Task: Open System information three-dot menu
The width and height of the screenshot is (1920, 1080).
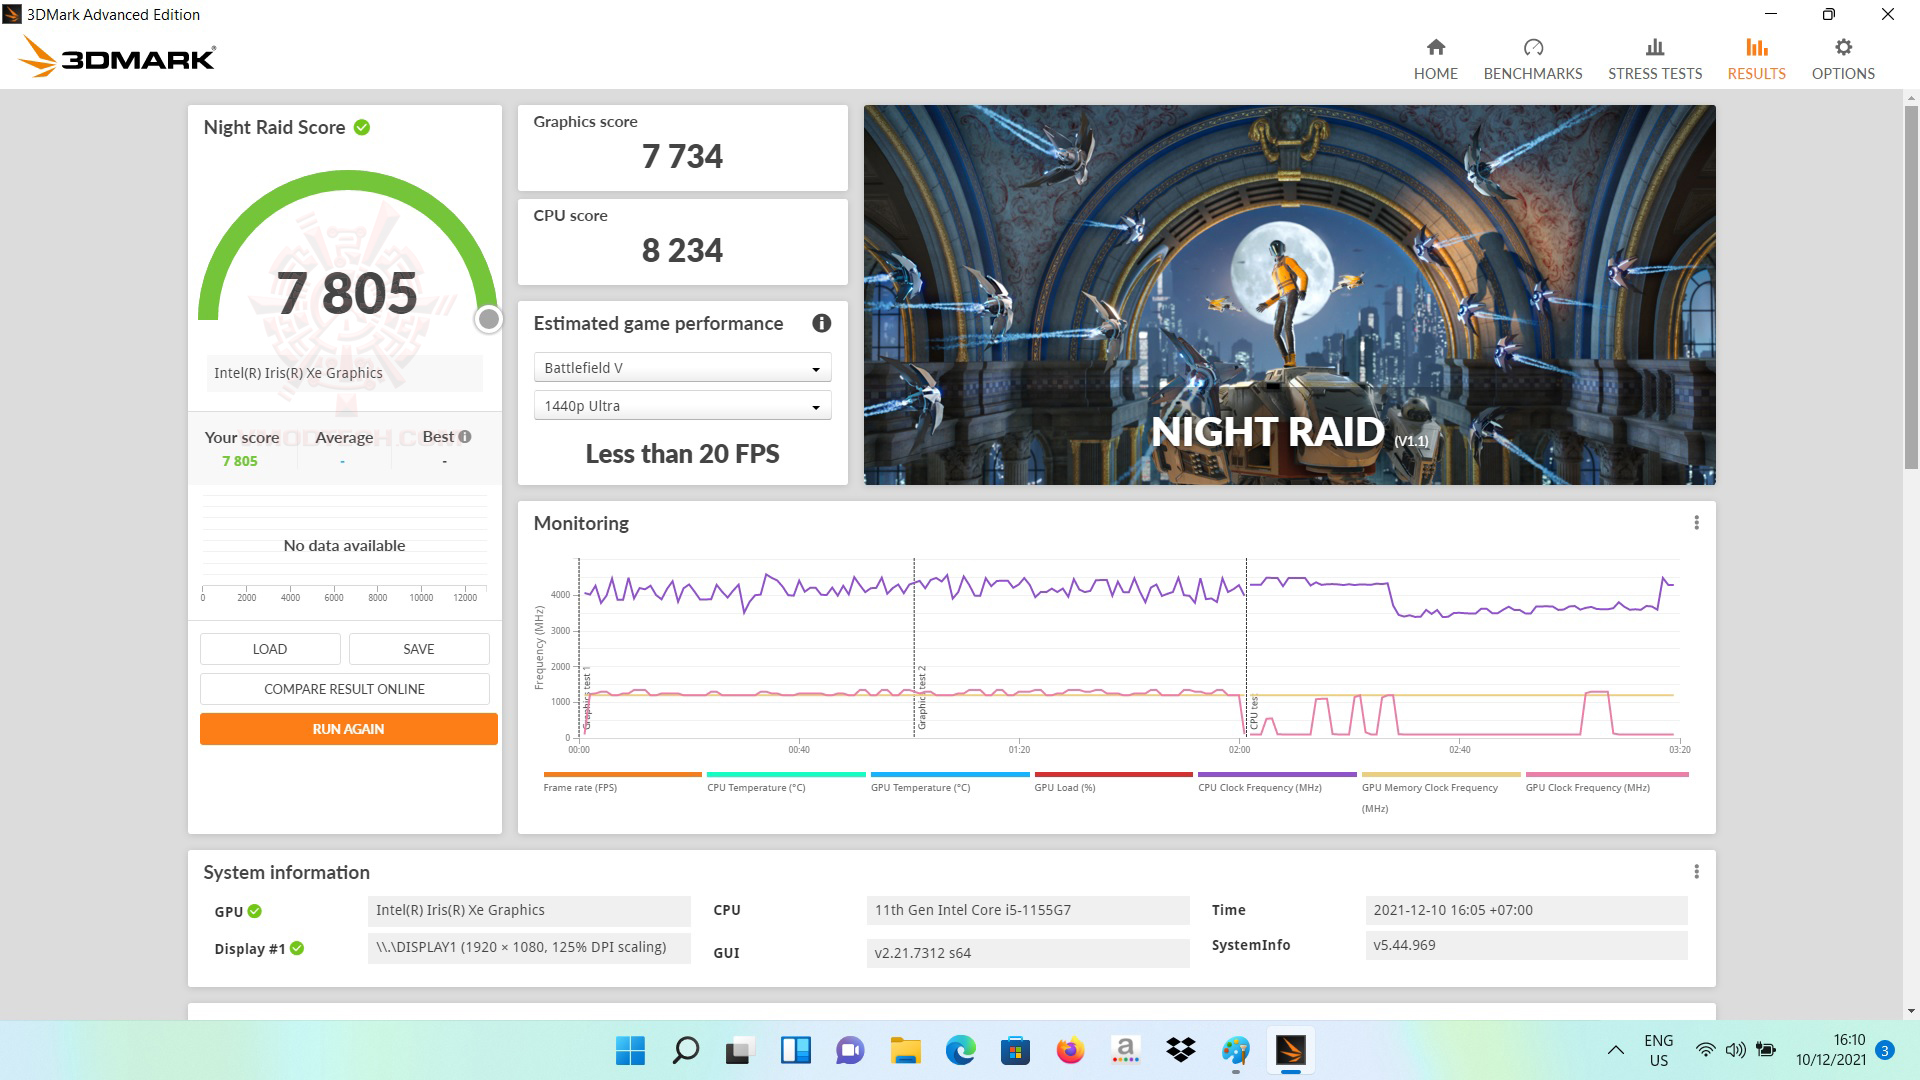Action: pos(1695,872)
